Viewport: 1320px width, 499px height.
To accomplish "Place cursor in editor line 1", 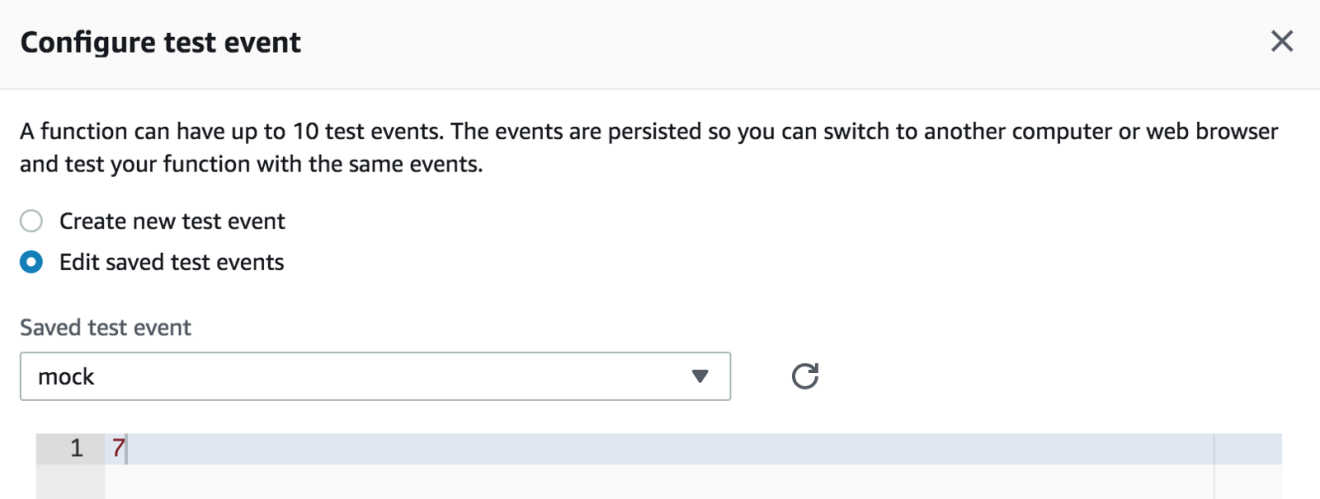I will 659,449.
